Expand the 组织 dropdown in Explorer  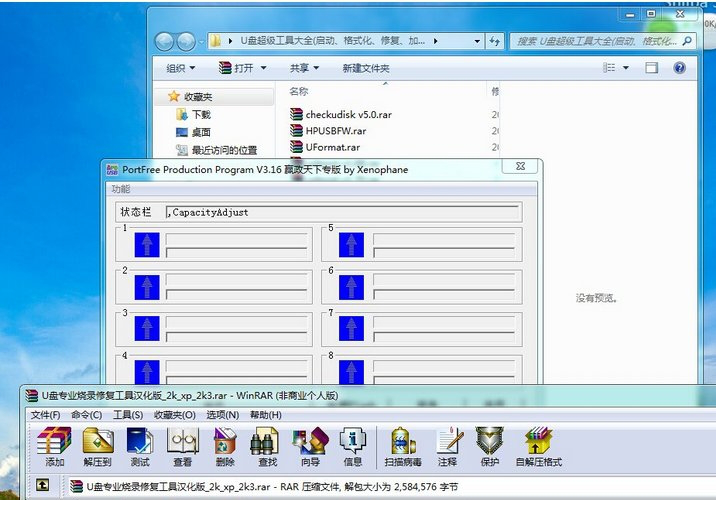point(180,68)
